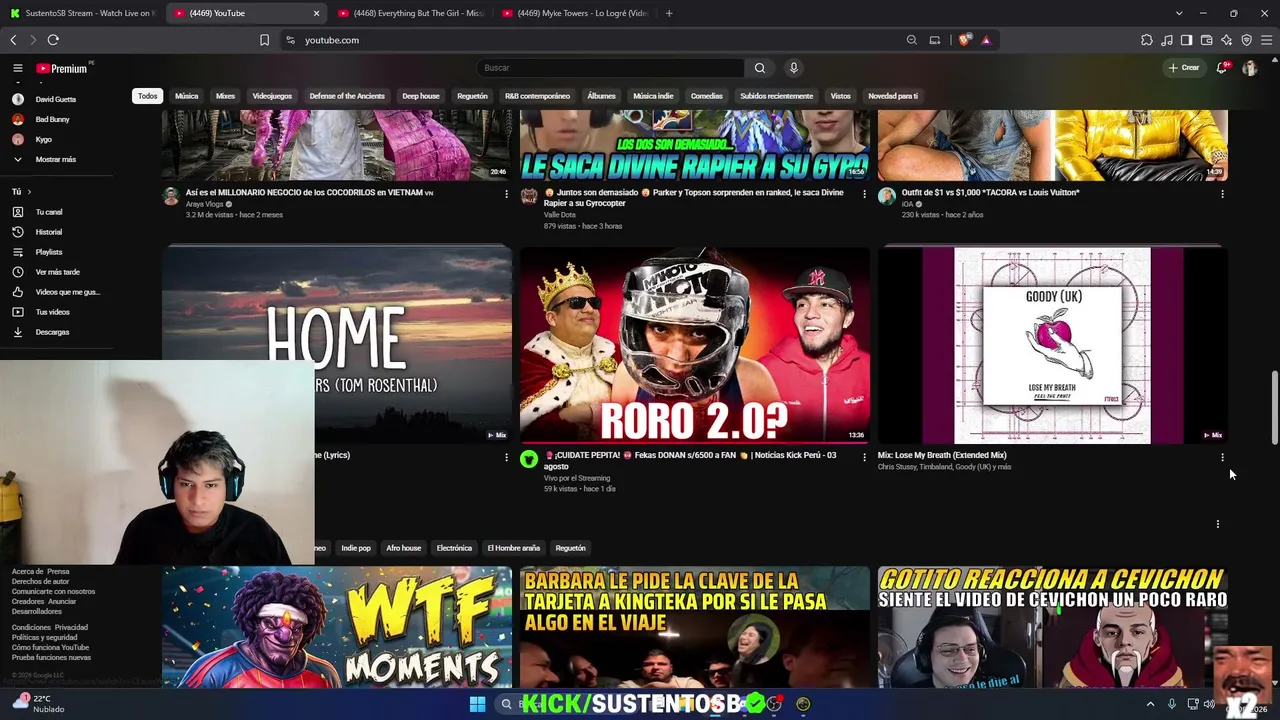Show hidden system tray icons
The height and width of the screenshot is (720, 1280).
point(1150,704)
